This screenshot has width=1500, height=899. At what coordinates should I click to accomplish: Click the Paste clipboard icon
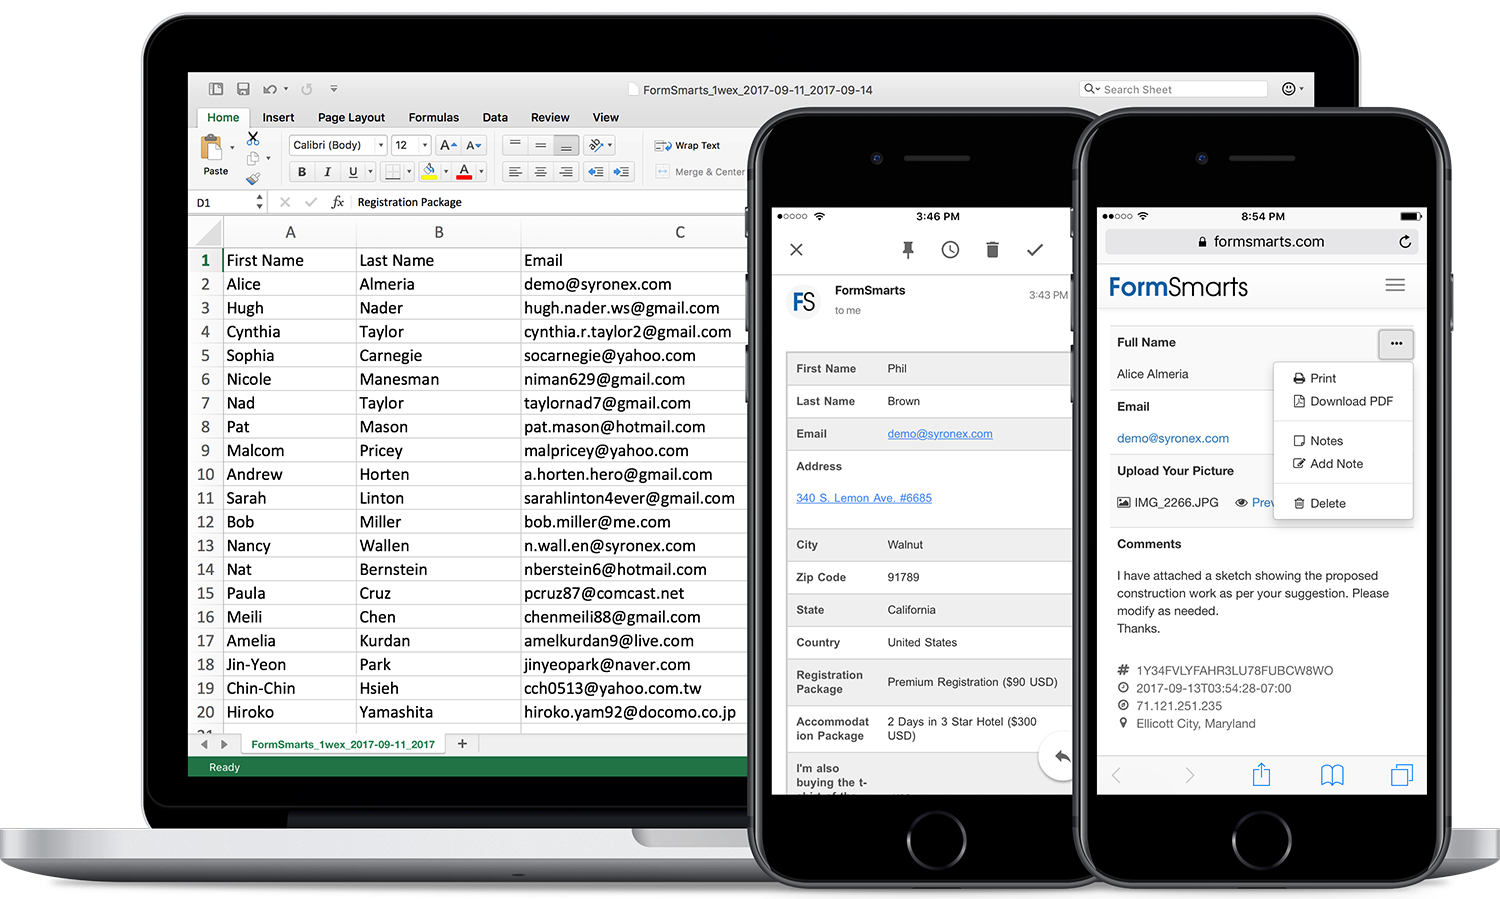(x=212, y=148)
